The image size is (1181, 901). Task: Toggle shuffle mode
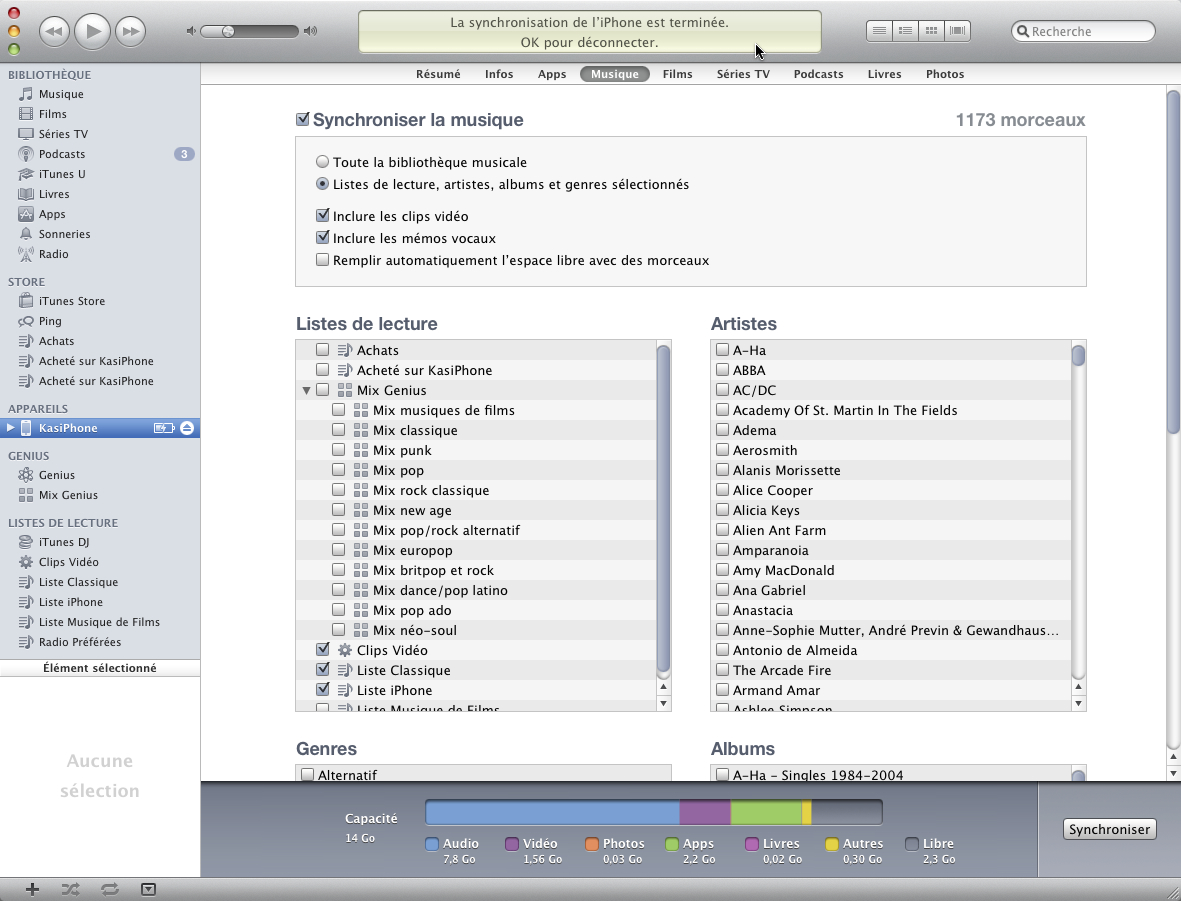(x=71, y=890)
